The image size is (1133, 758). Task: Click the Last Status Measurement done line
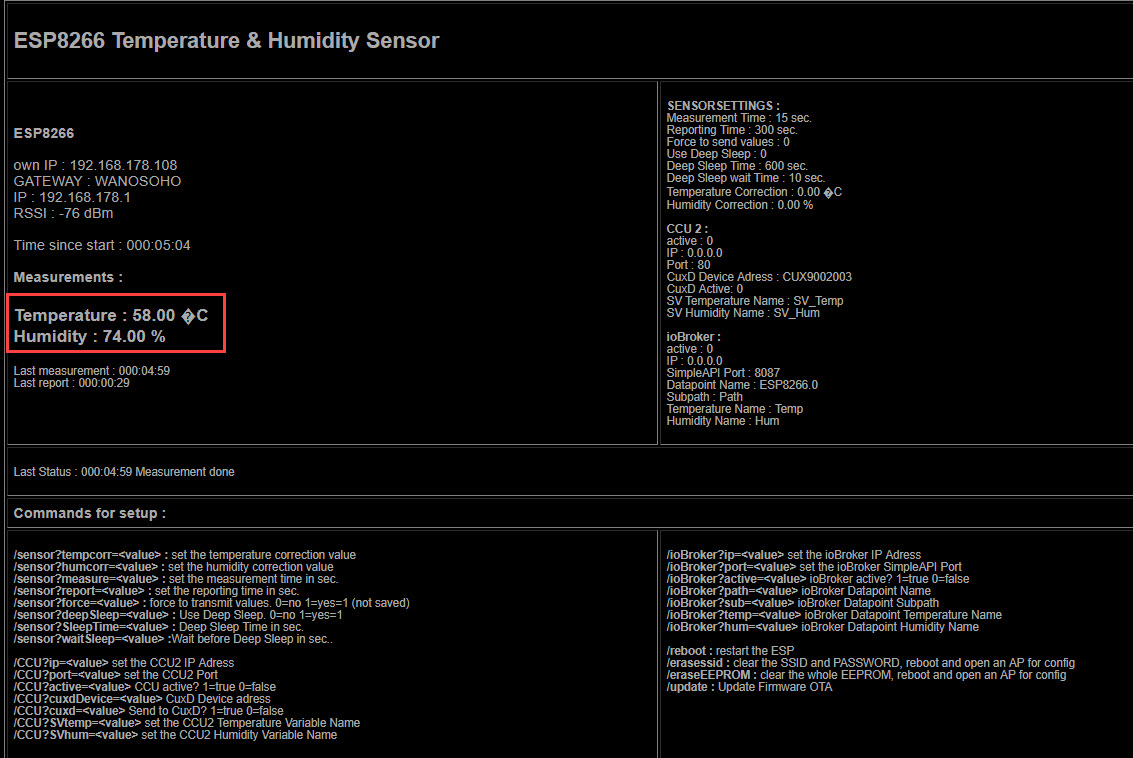click(124, 472)
